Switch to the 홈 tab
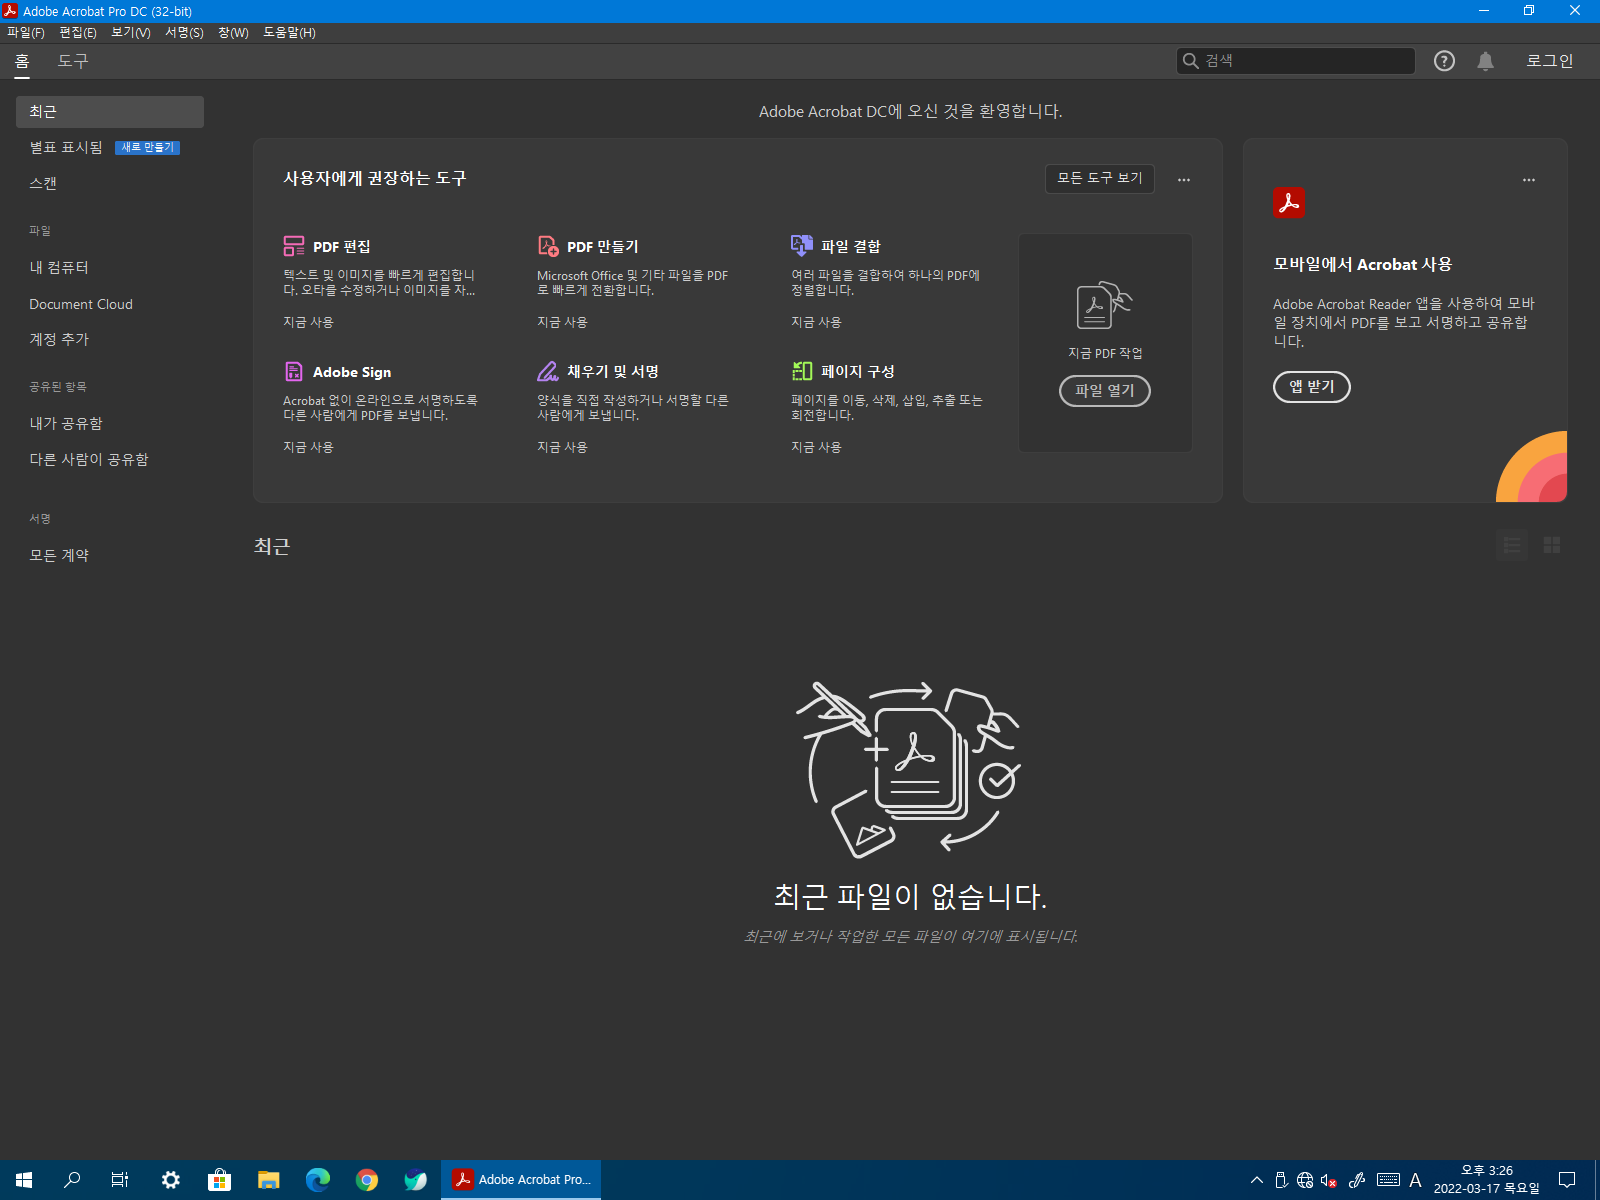Viewport: 1600px width, 1200px height. pyautogui.click(x=22, y=61)
